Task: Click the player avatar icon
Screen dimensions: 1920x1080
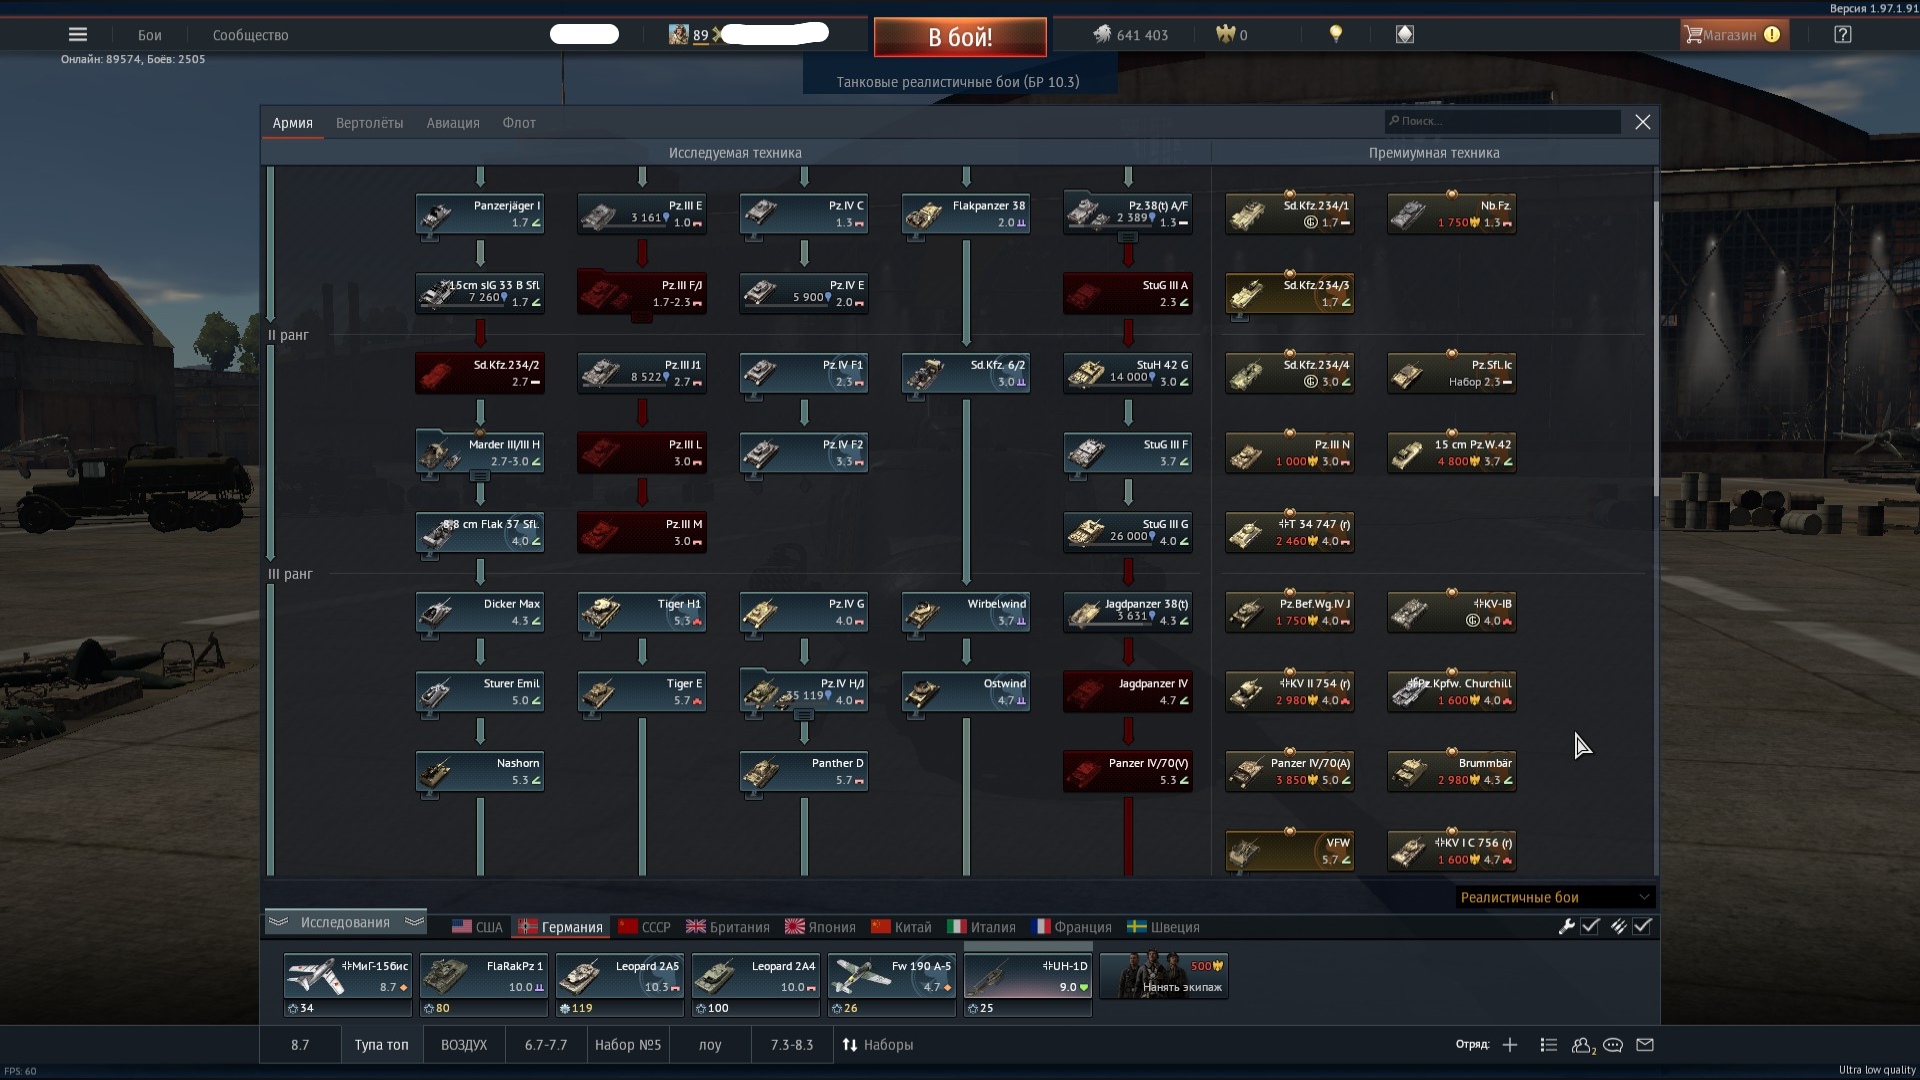Action: click(x=678, y=34)
